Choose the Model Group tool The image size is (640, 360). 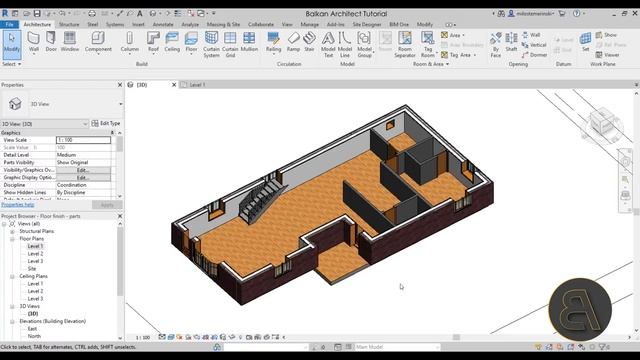pyautogui.click(x=364, y=44)
